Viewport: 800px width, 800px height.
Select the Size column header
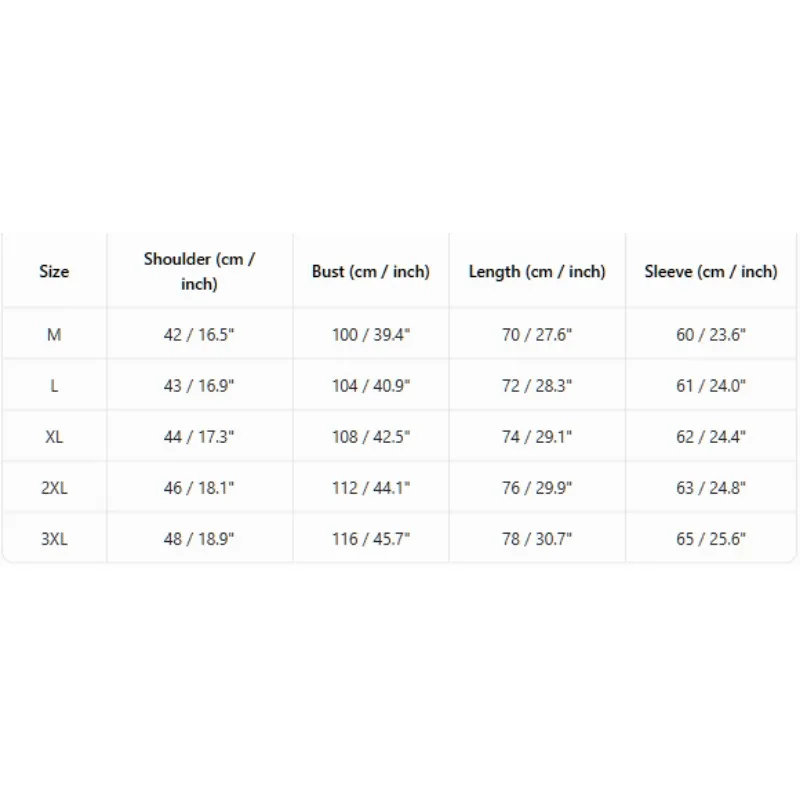[x=54, y=271]
